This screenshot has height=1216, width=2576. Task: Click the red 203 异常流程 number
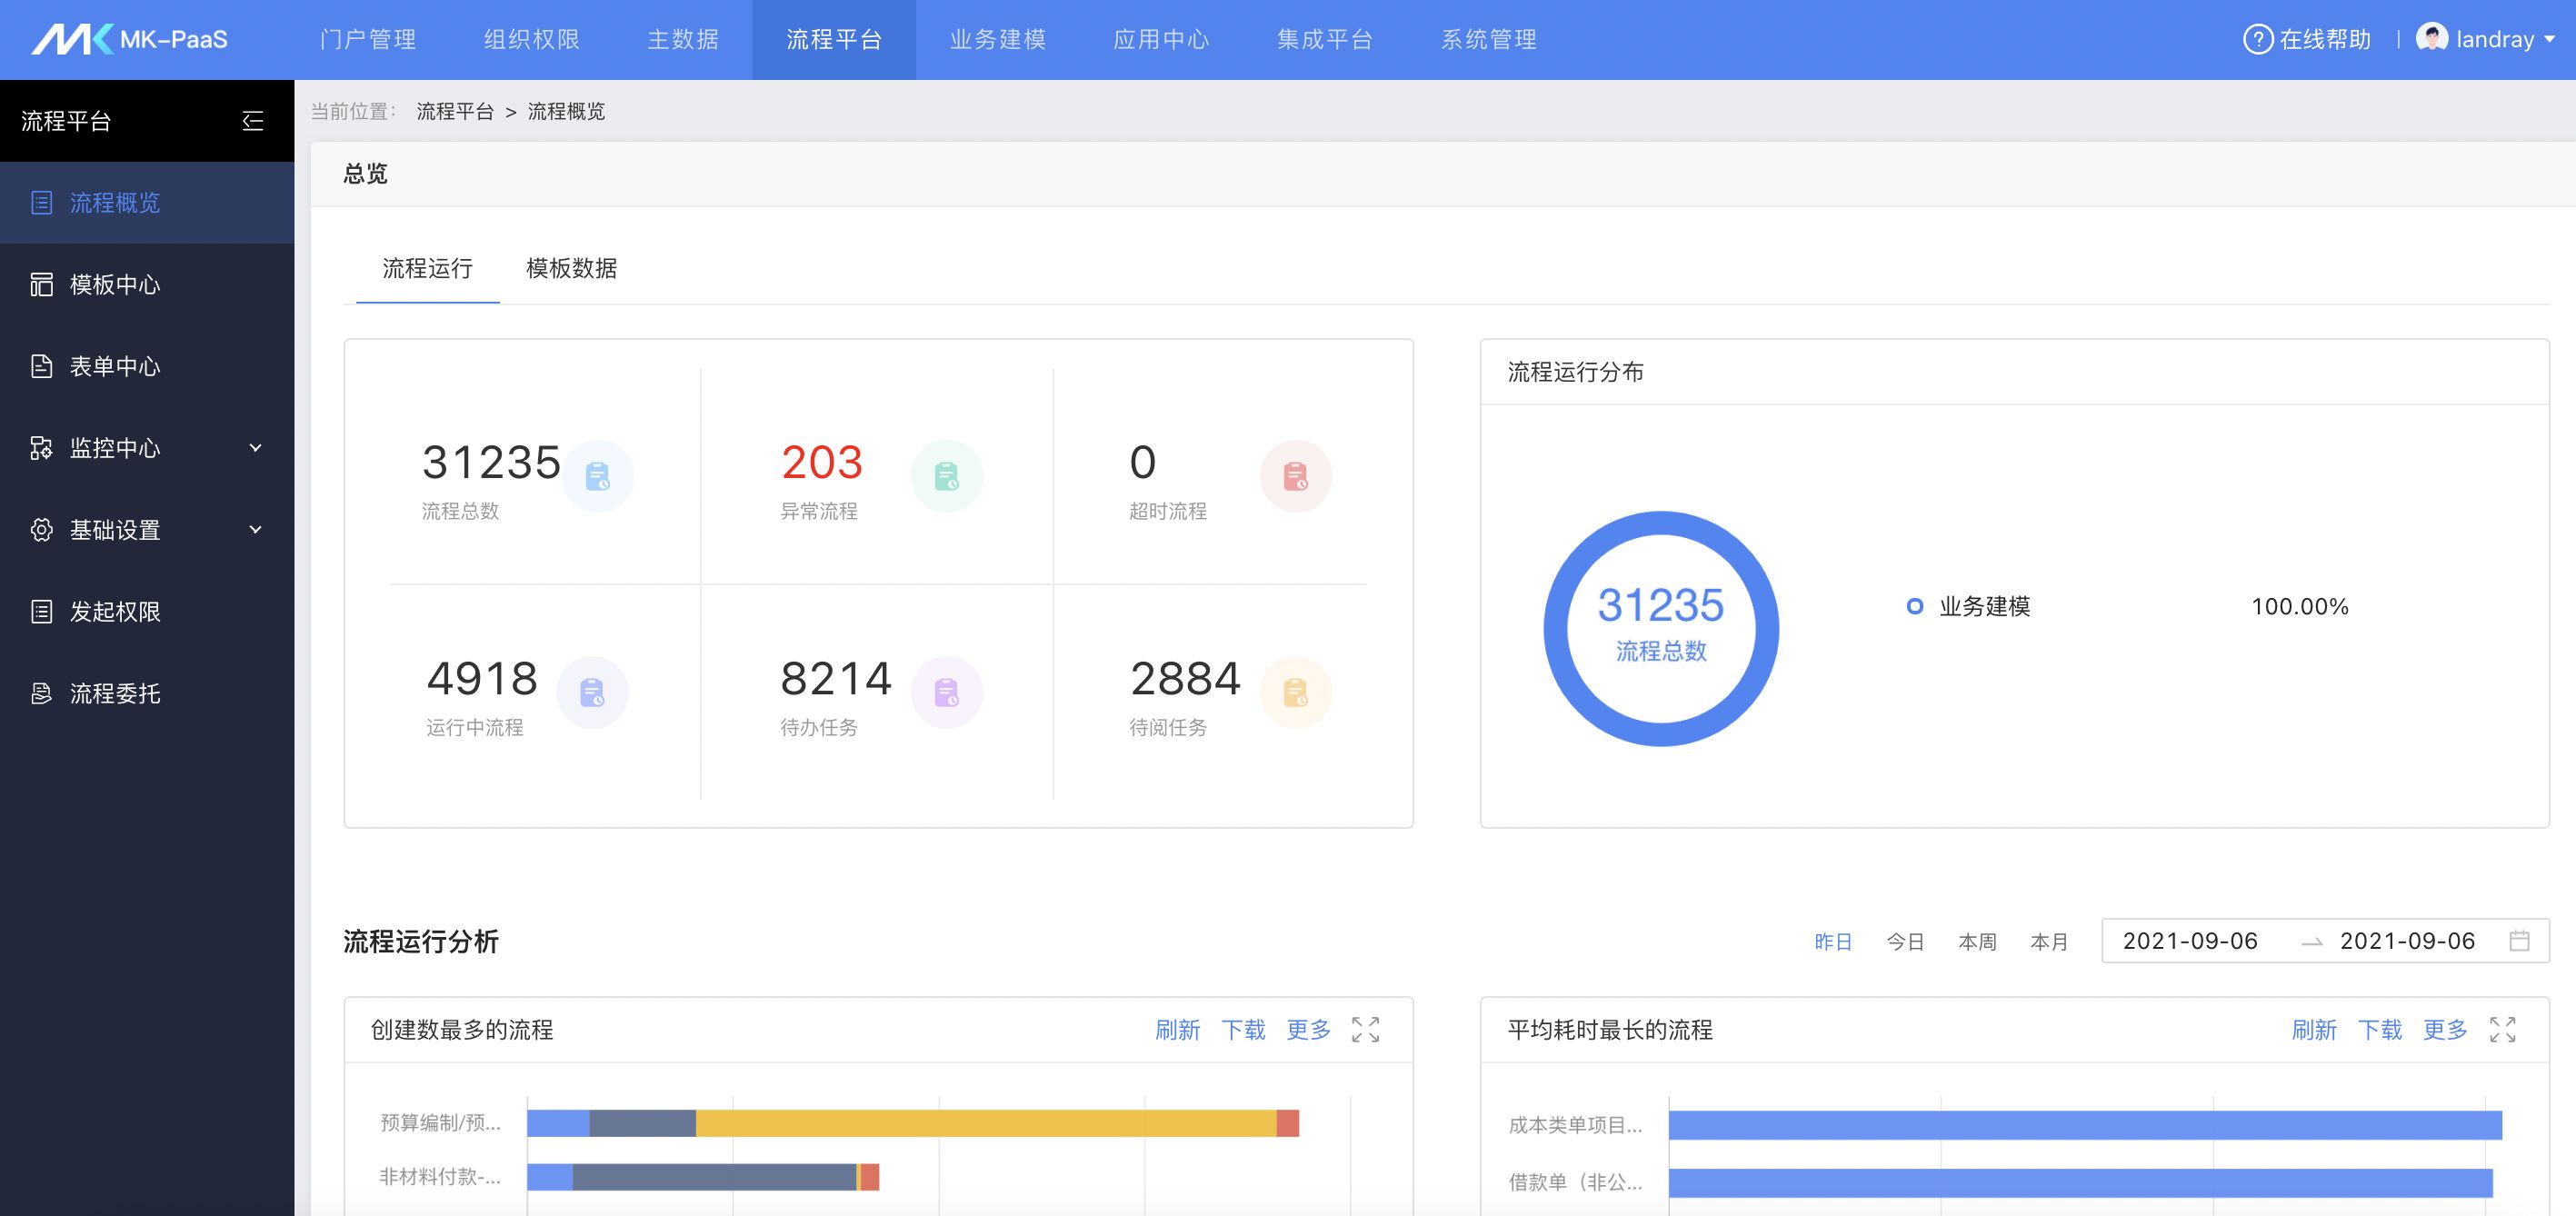pyautogui.click(x=822, y=462)
